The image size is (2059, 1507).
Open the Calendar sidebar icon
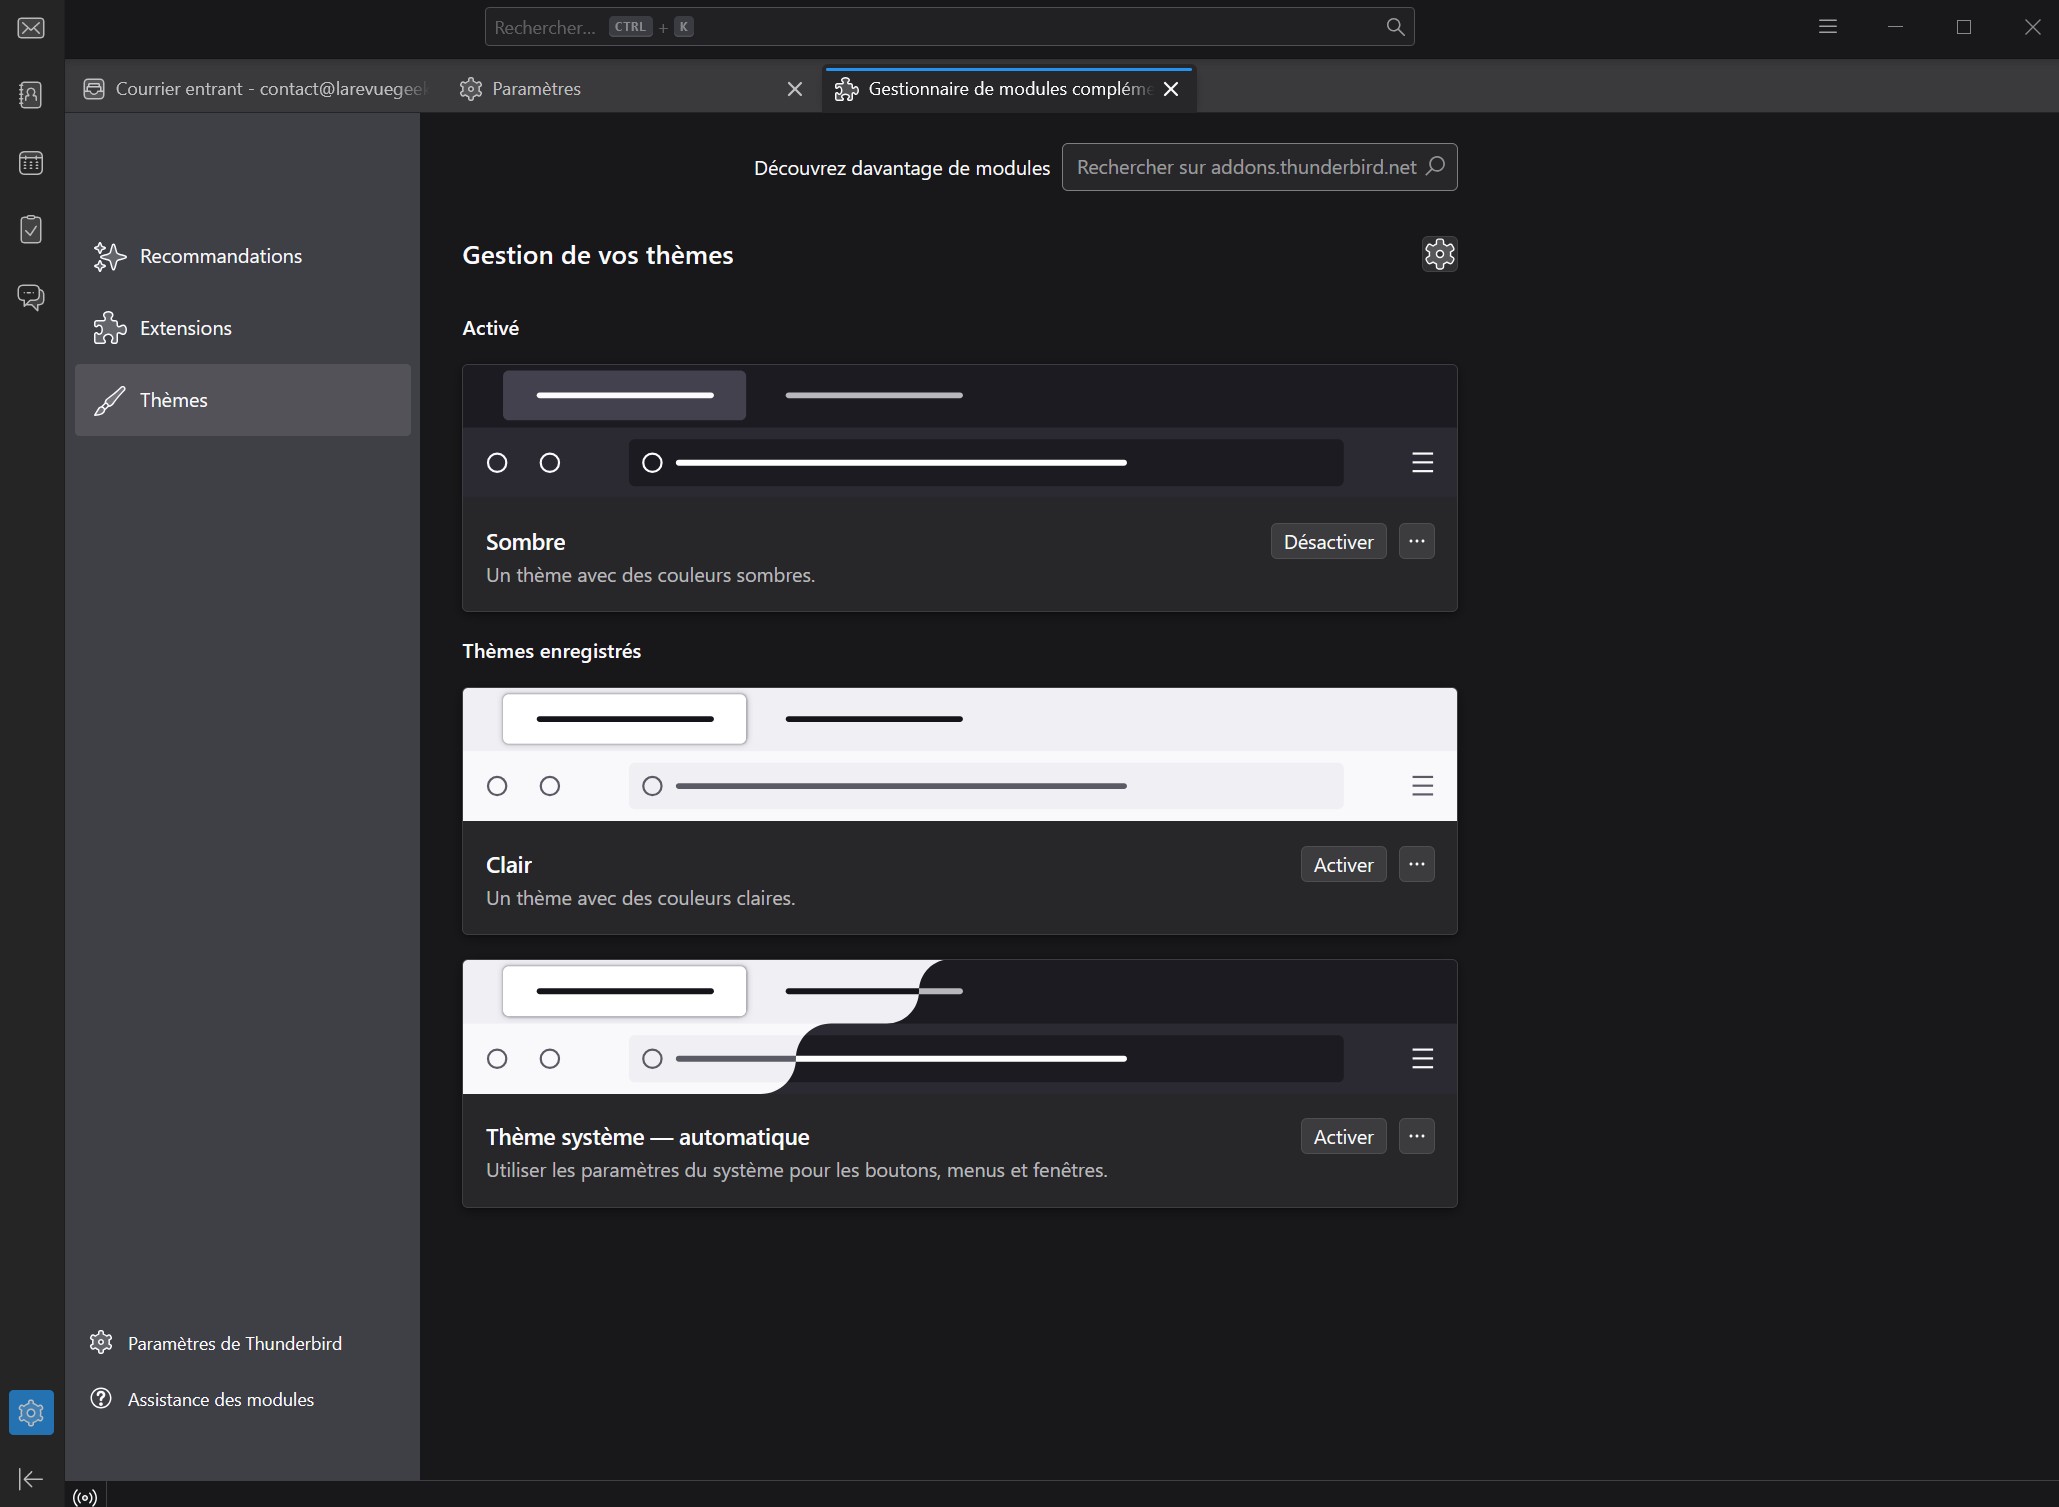pos(31,162)
